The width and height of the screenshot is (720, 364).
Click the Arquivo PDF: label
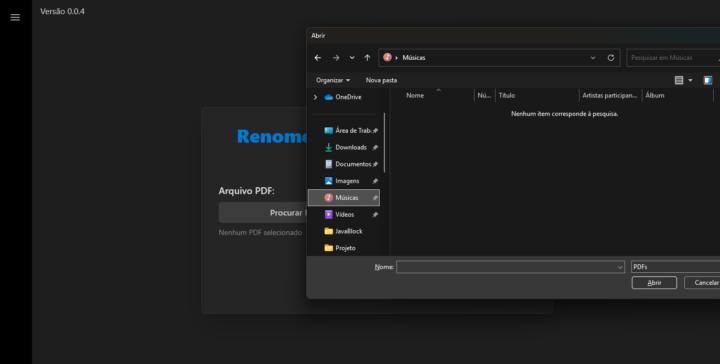pos(247,191)
